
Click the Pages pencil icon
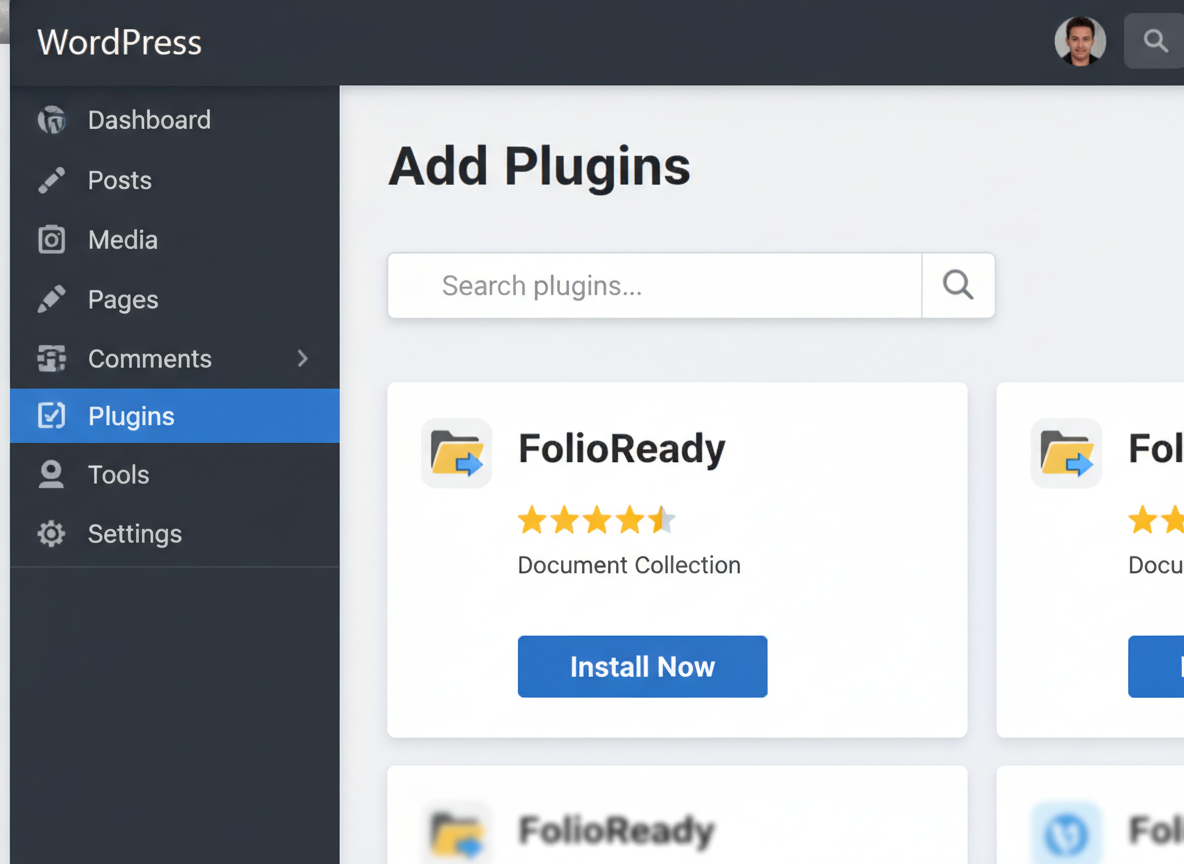click(51, 299)
